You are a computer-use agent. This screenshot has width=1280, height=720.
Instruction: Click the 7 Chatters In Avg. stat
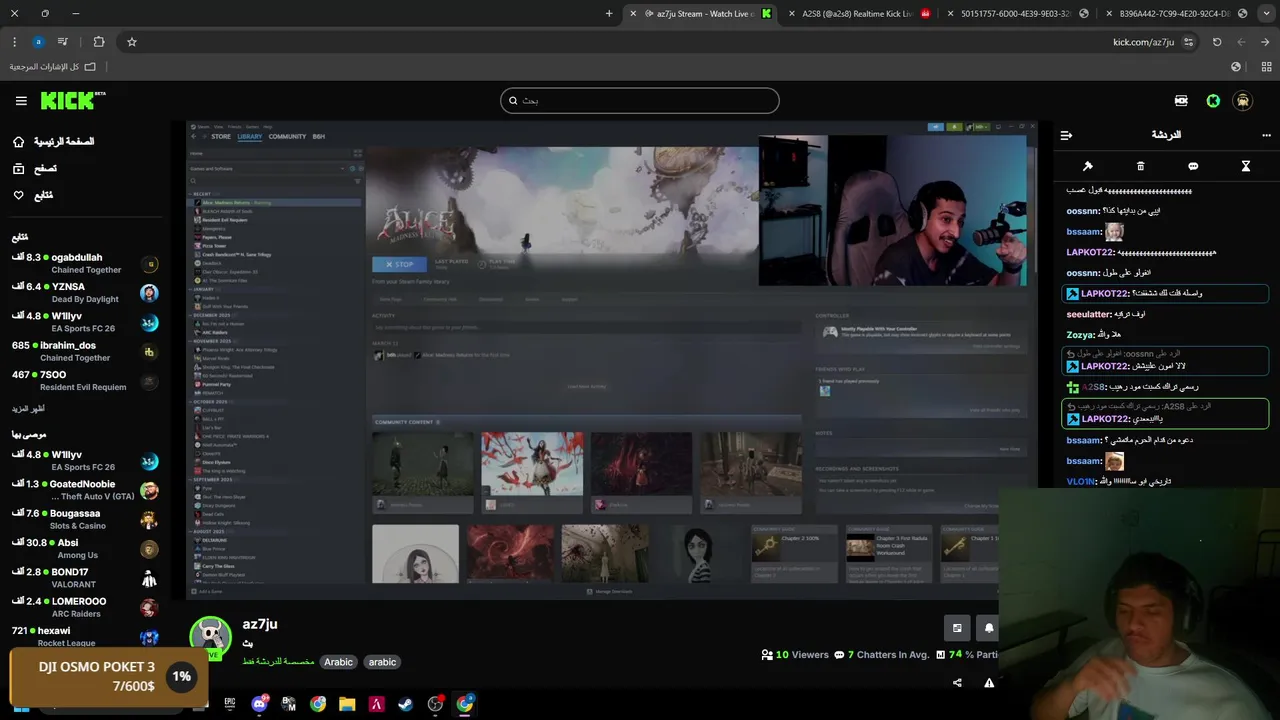pyautogui.click(x=883, y=655)
